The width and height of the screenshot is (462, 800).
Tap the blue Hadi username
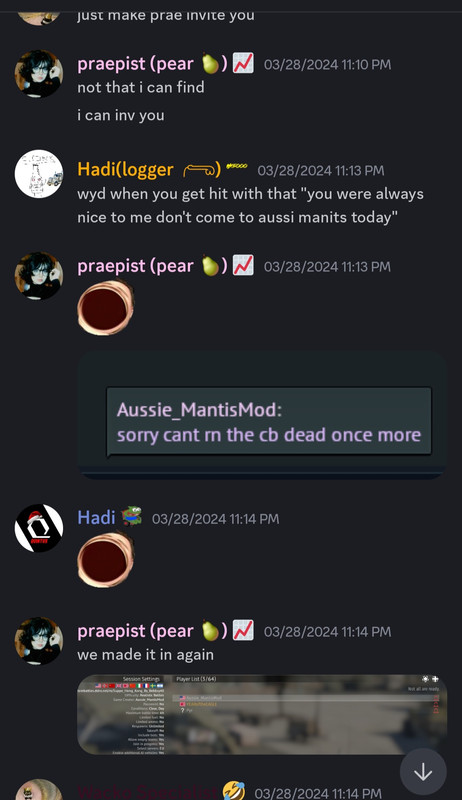[96, 517]
